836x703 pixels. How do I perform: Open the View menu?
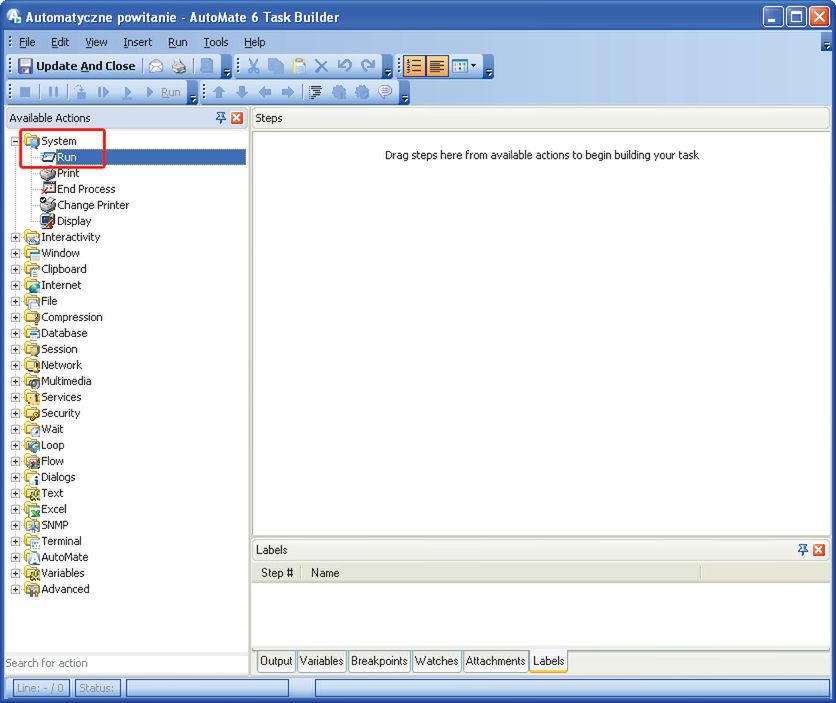96,42
